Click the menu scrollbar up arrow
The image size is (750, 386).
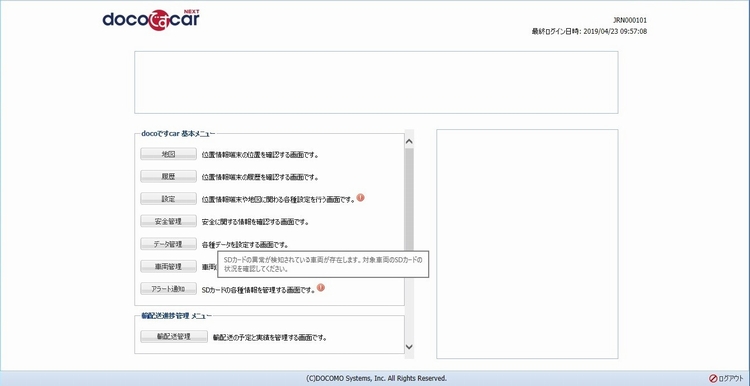(x=409, y=142)
